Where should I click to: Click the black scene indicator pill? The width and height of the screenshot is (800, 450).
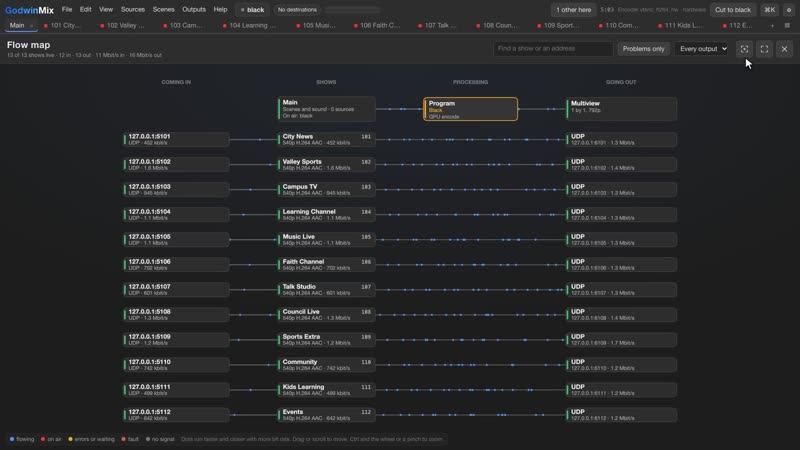point(252,10)
